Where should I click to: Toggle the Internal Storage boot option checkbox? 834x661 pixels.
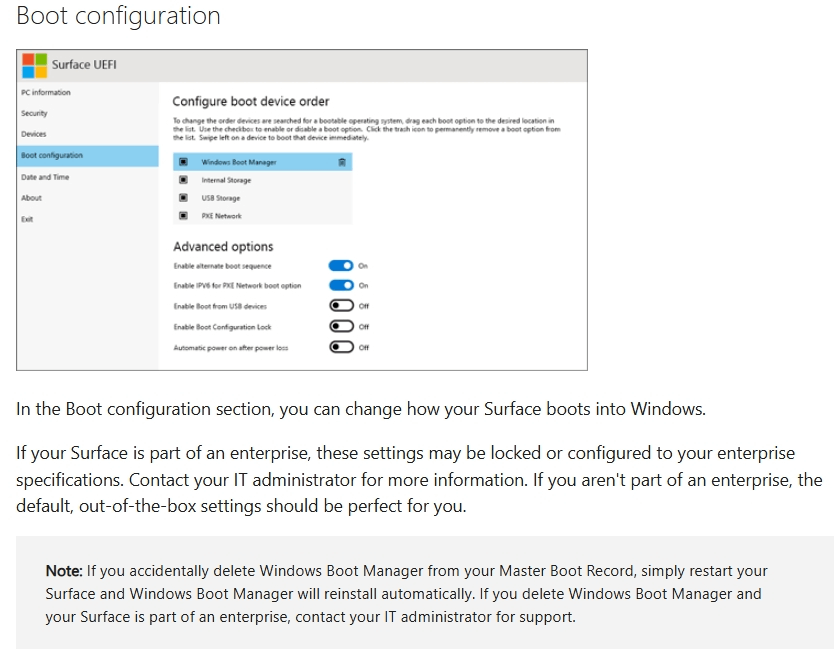tap(183, 180)
